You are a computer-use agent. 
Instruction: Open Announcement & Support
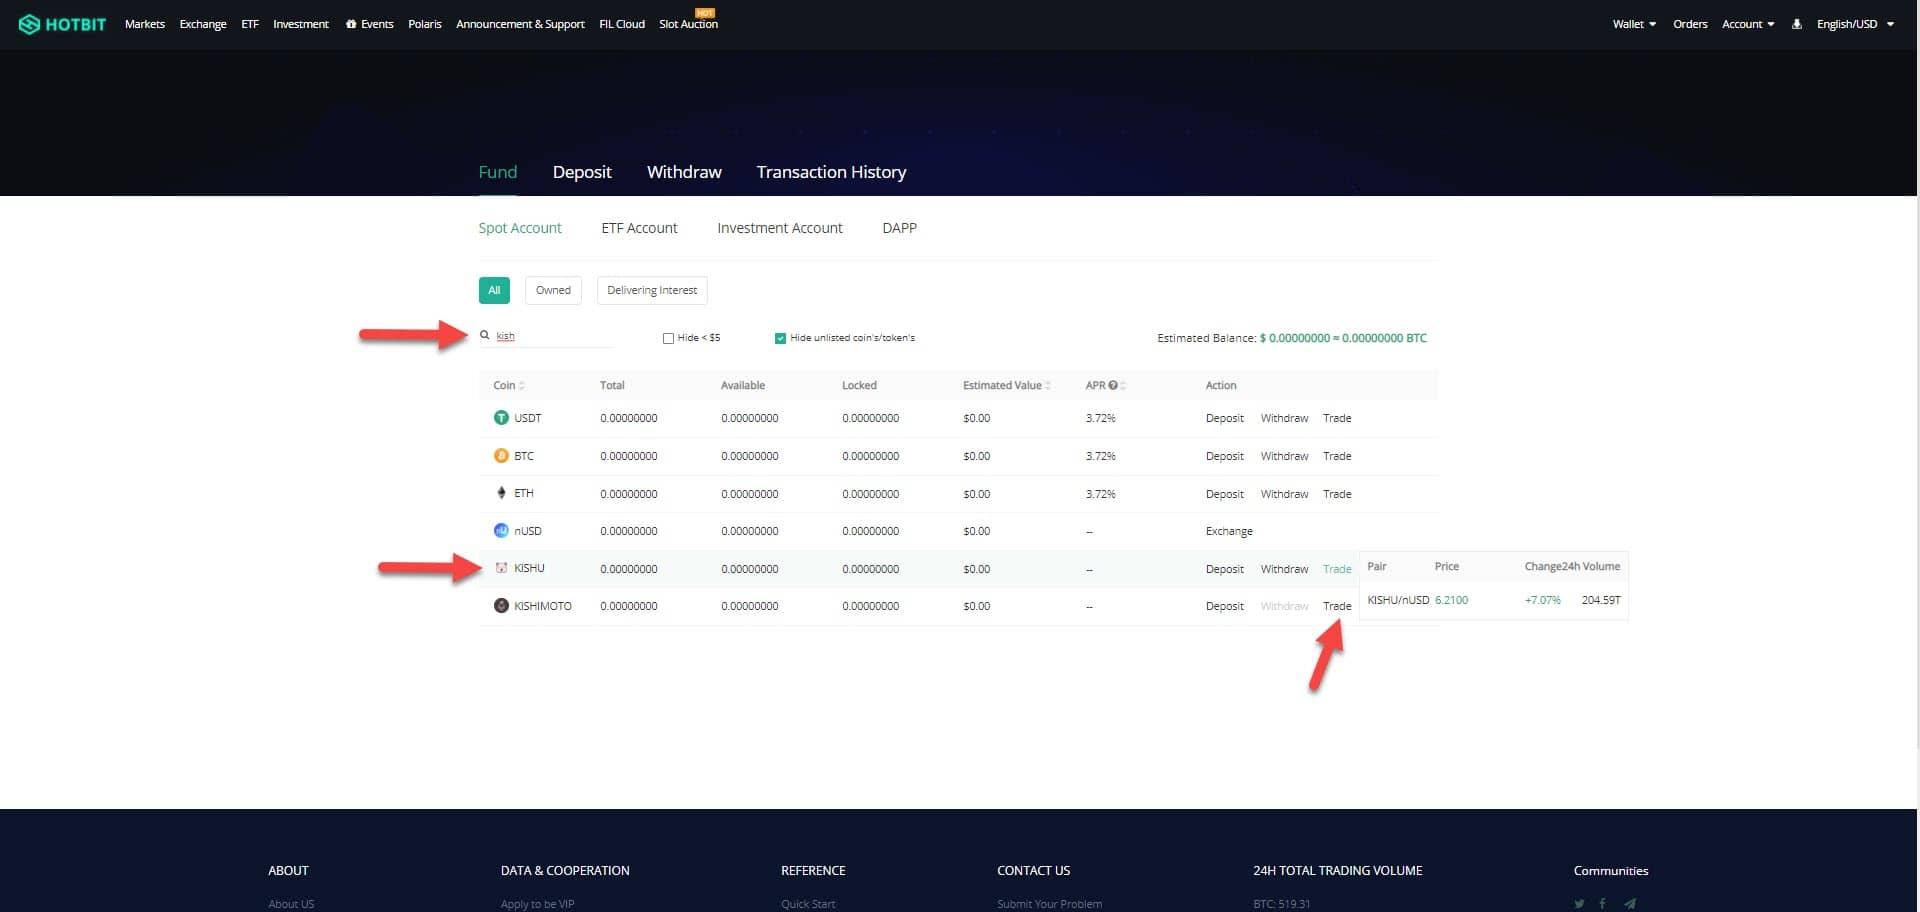click(520, 24)
